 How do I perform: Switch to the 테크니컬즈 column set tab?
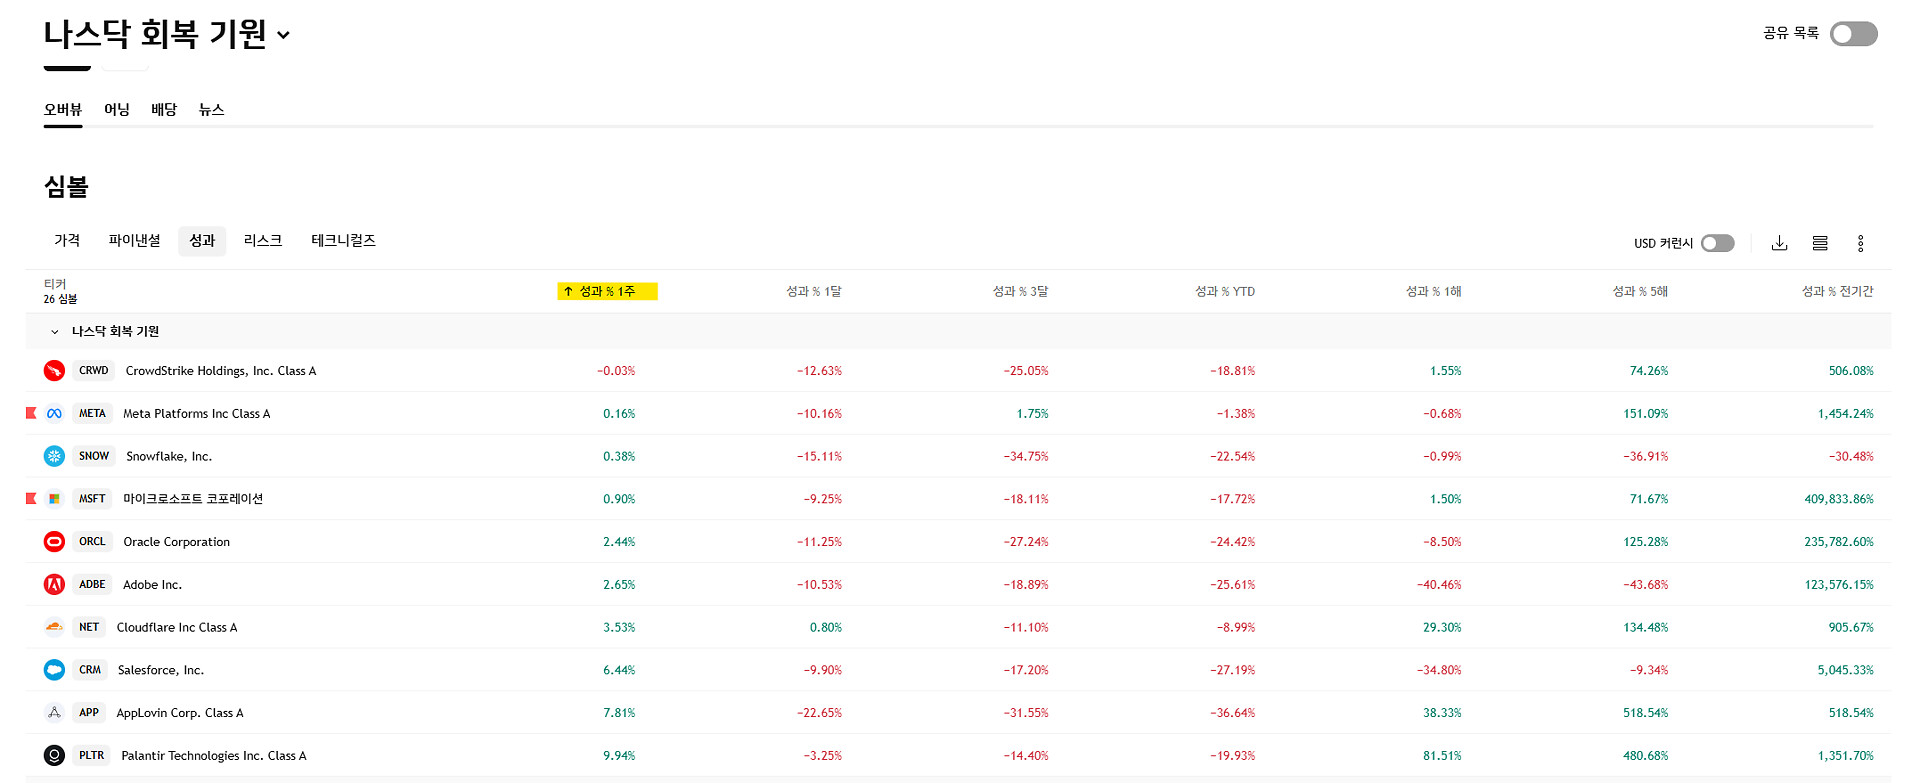coord(343,241)
